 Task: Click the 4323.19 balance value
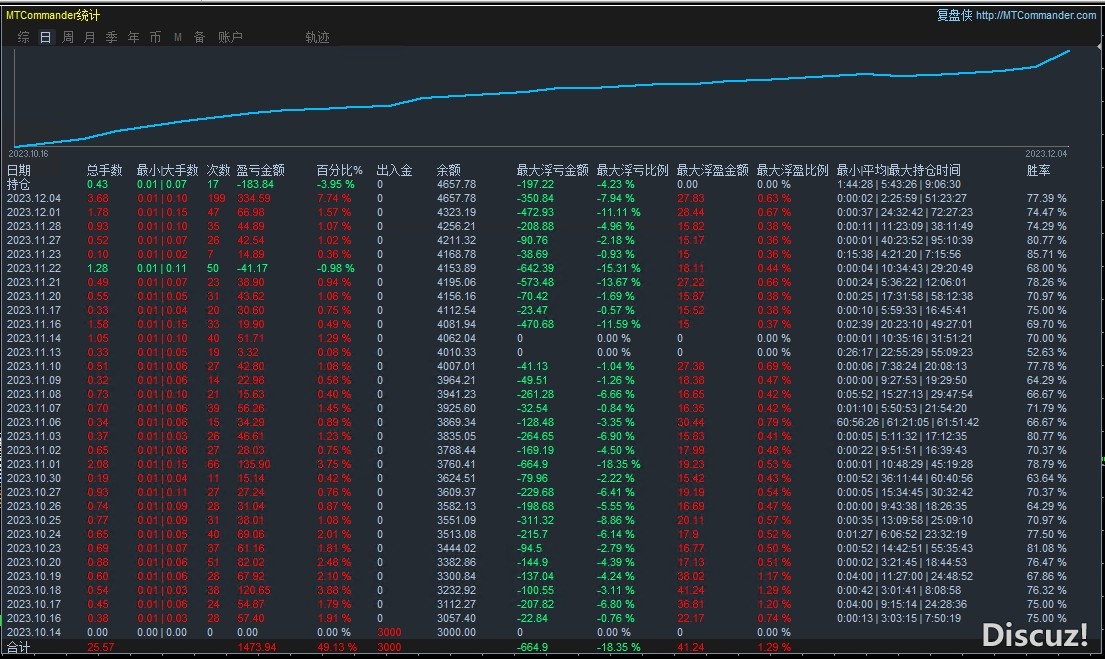(456, 212)
